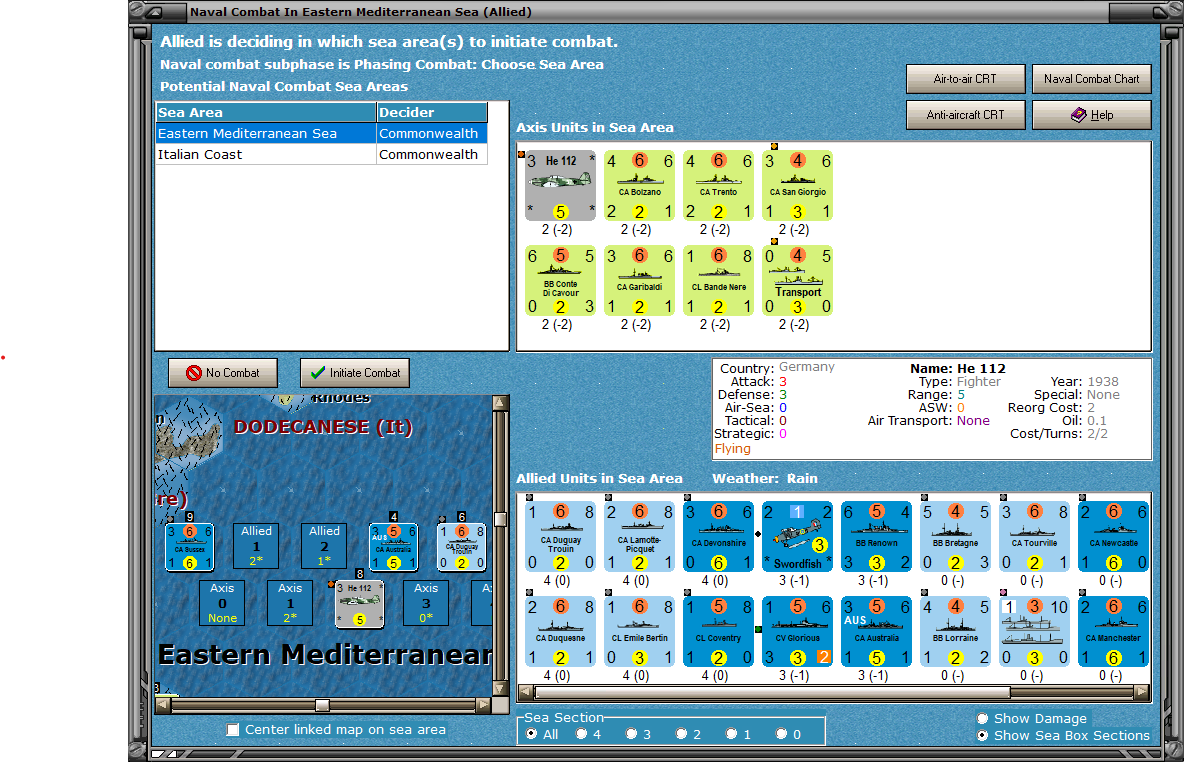Toggle Center linked map on sea area
The width and height of the screenshot is (1184, 762).
[x=233, y=730]
